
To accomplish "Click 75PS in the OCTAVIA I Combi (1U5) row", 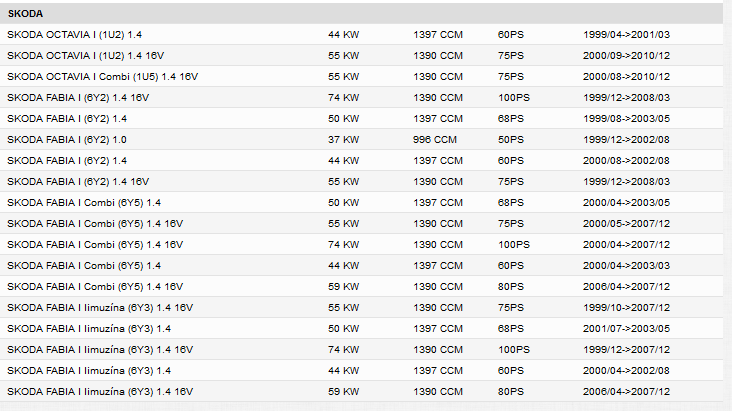I will (511, 77).
